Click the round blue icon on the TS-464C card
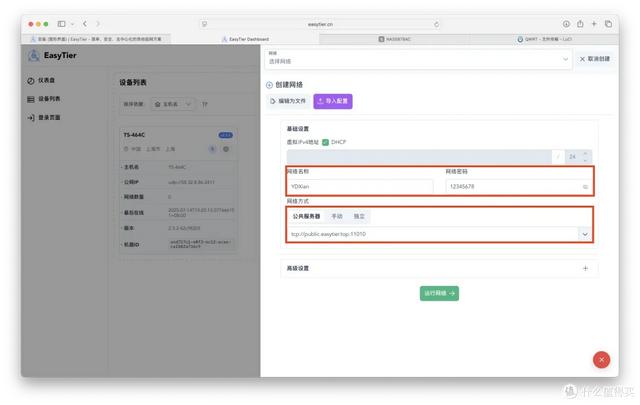The image size is (640, 405). click(212, 149)
